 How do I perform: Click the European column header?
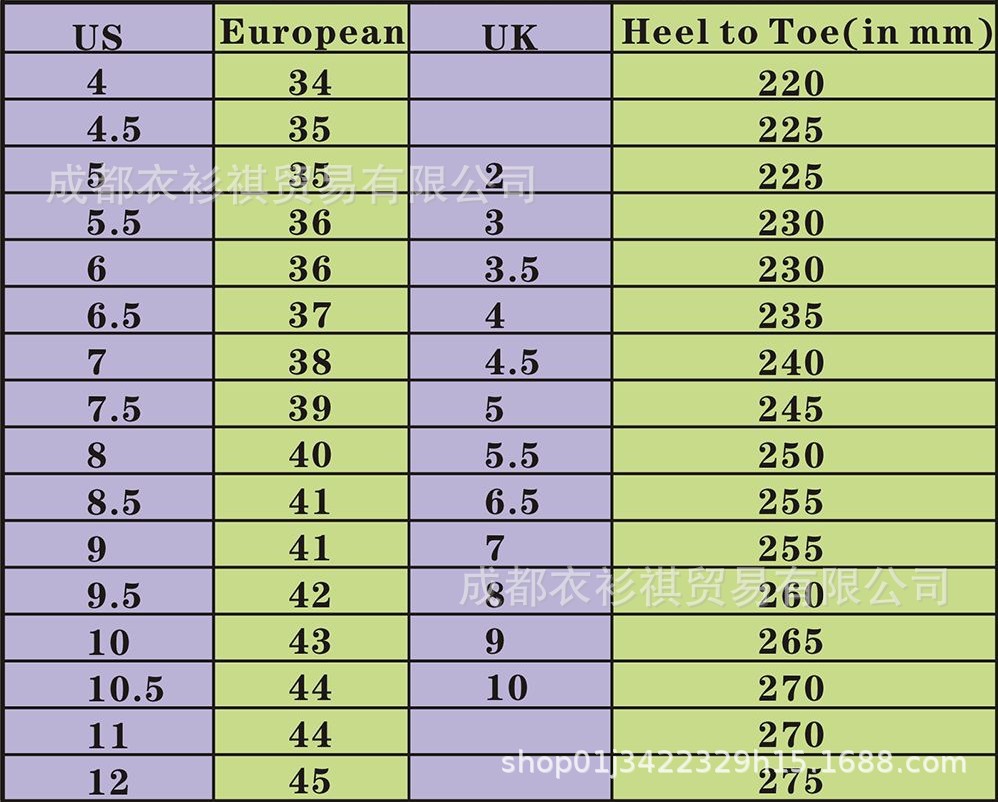[x=312, y=32]
